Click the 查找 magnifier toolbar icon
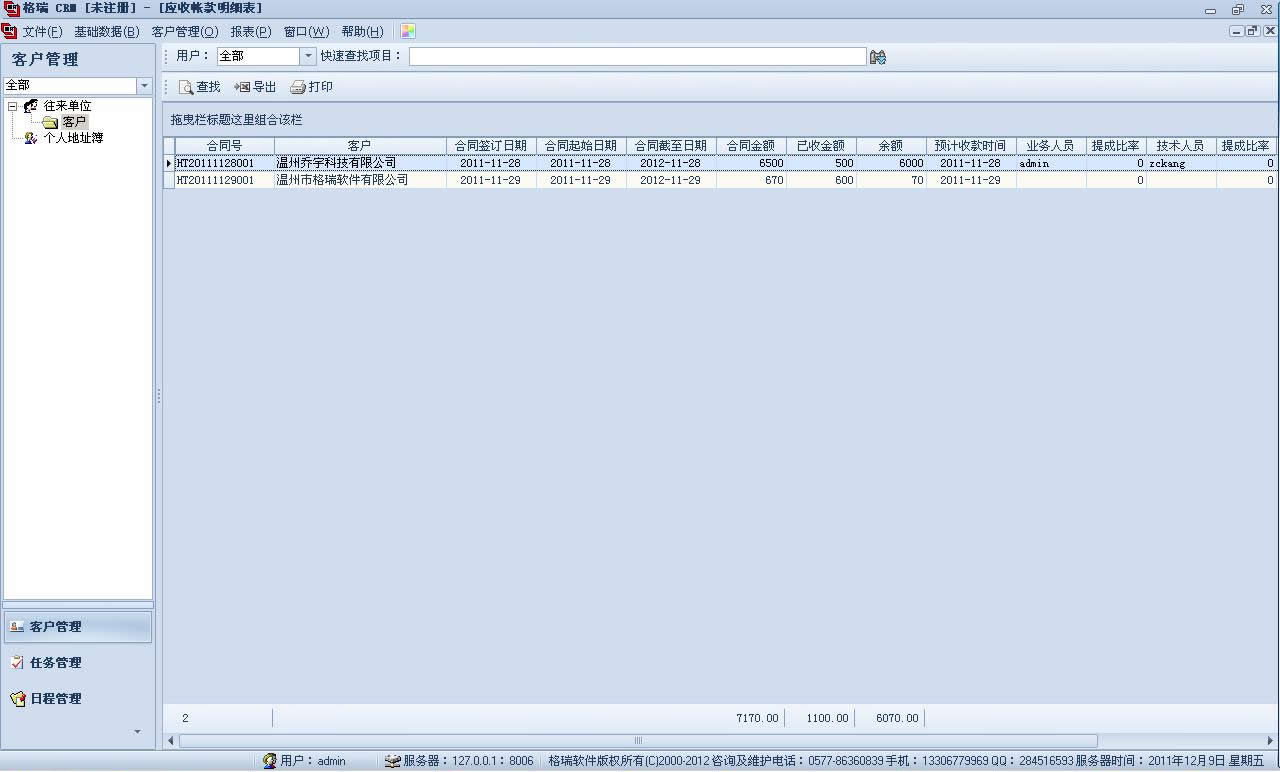The width and height of the screenshot is (1280, 772). [x=186, y=88]
